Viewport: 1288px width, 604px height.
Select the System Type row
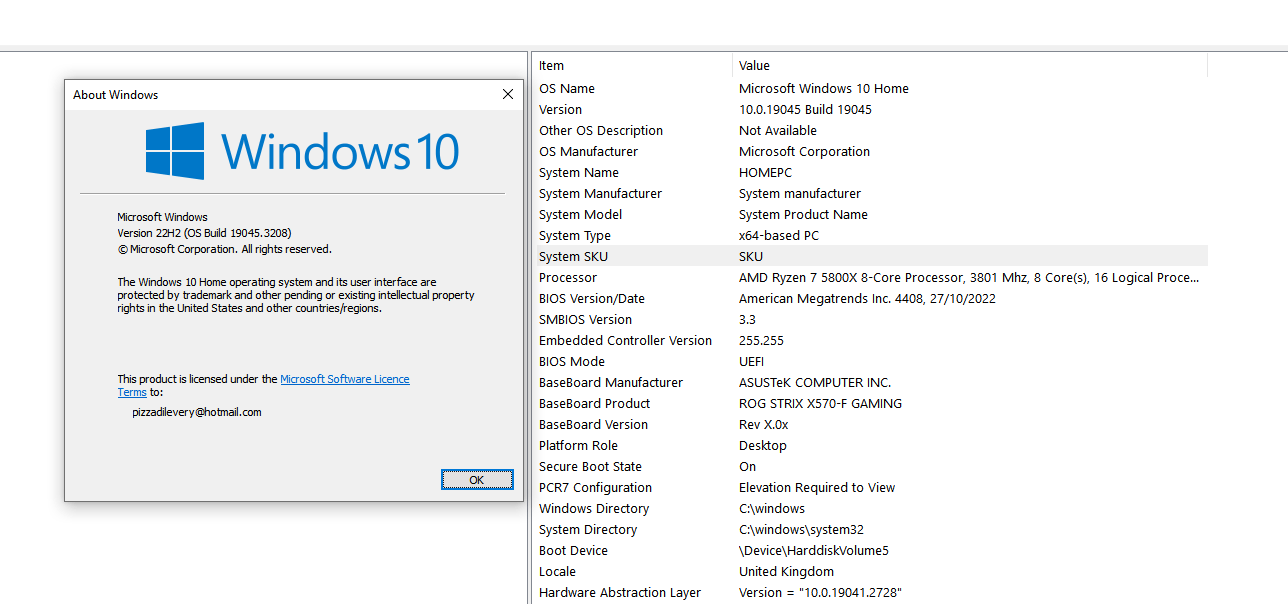(x=870, y=236)
